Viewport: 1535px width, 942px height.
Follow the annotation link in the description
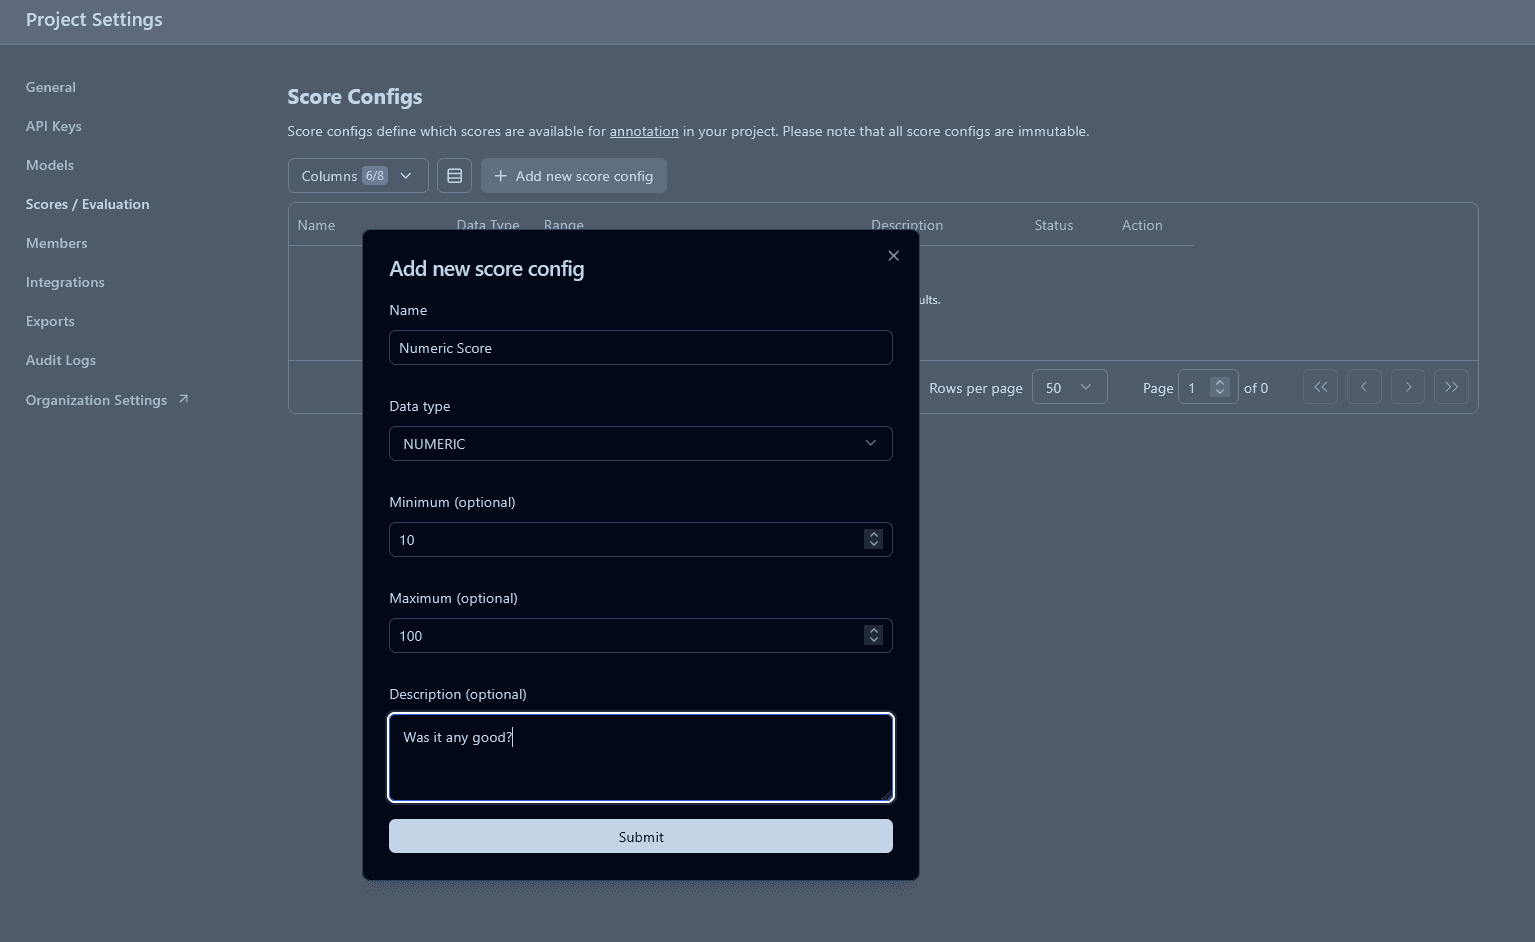pos(643,131)
